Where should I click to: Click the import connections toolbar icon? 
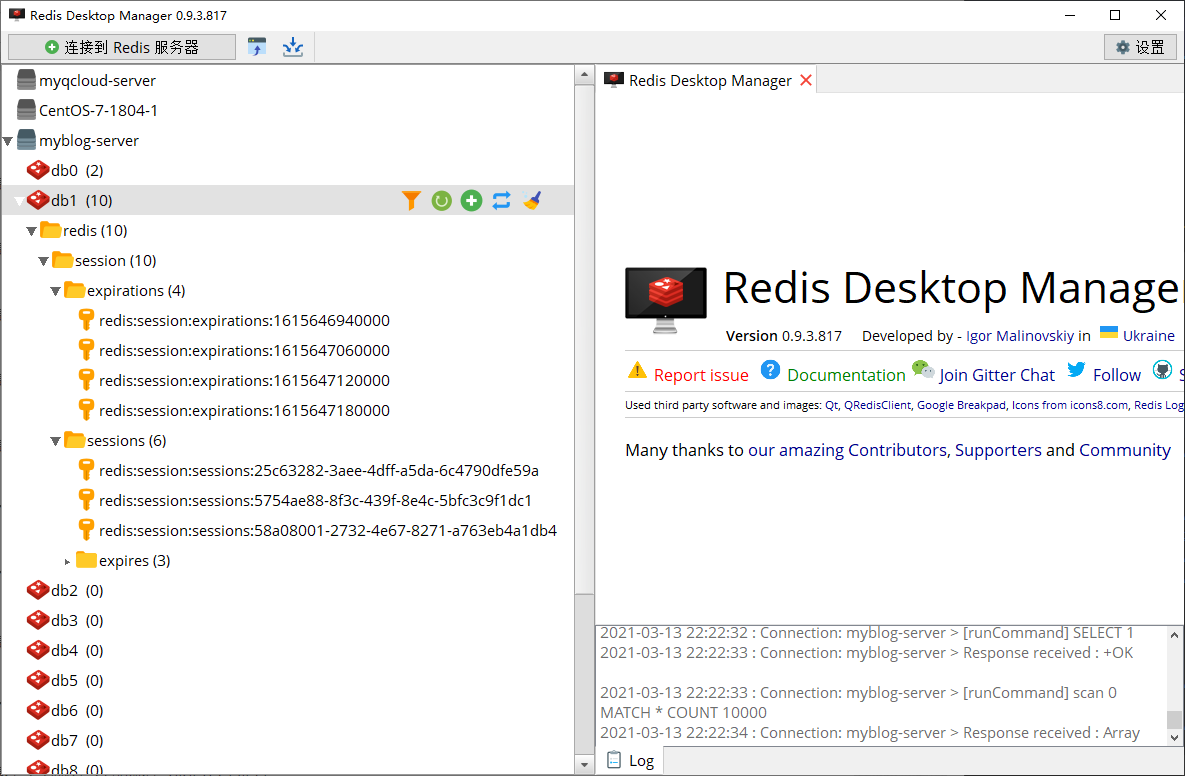257,47
